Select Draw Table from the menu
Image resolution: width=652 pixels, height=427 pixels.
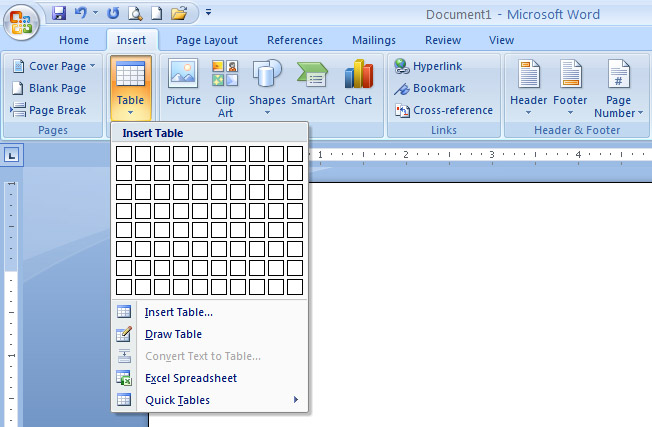click(173, 334)
